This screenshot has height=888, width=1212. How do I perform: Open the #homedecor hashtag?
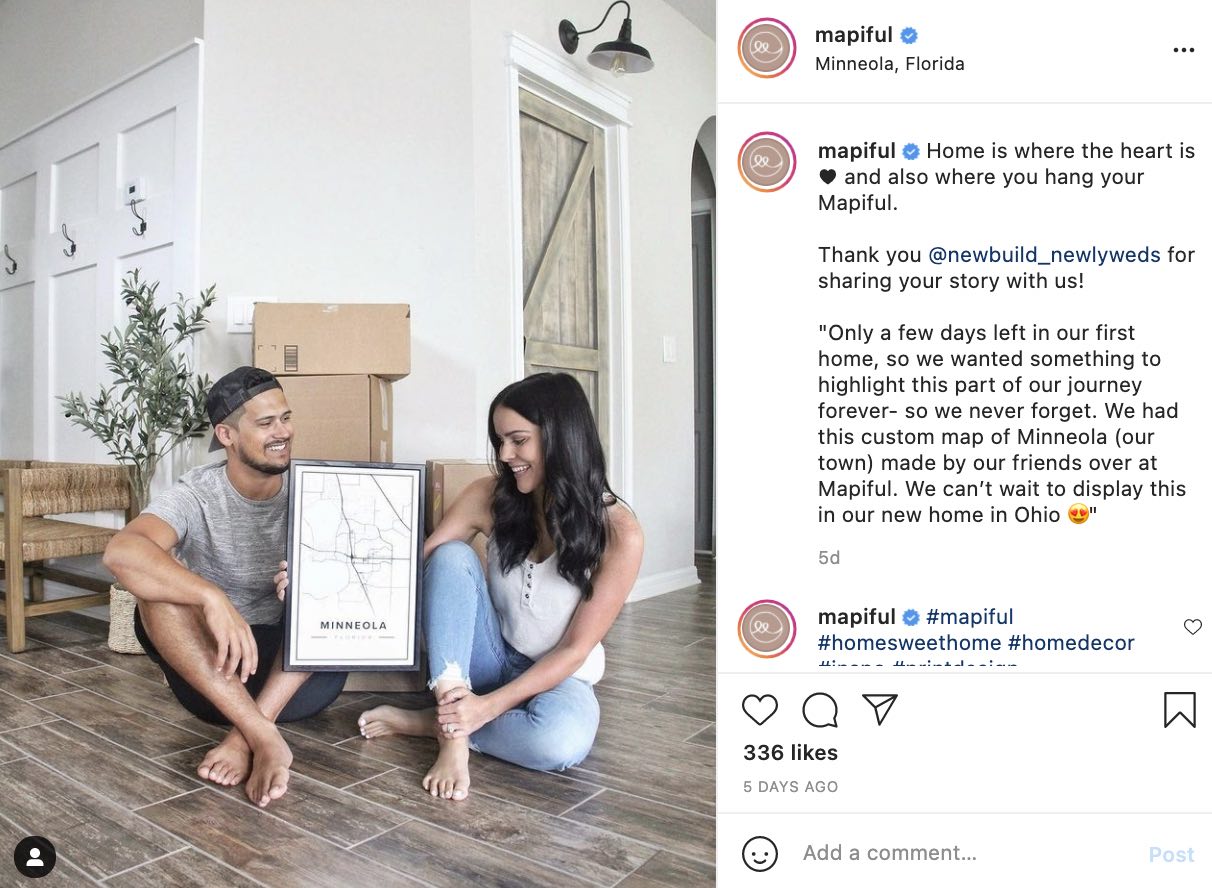[x=1071, y=643]
